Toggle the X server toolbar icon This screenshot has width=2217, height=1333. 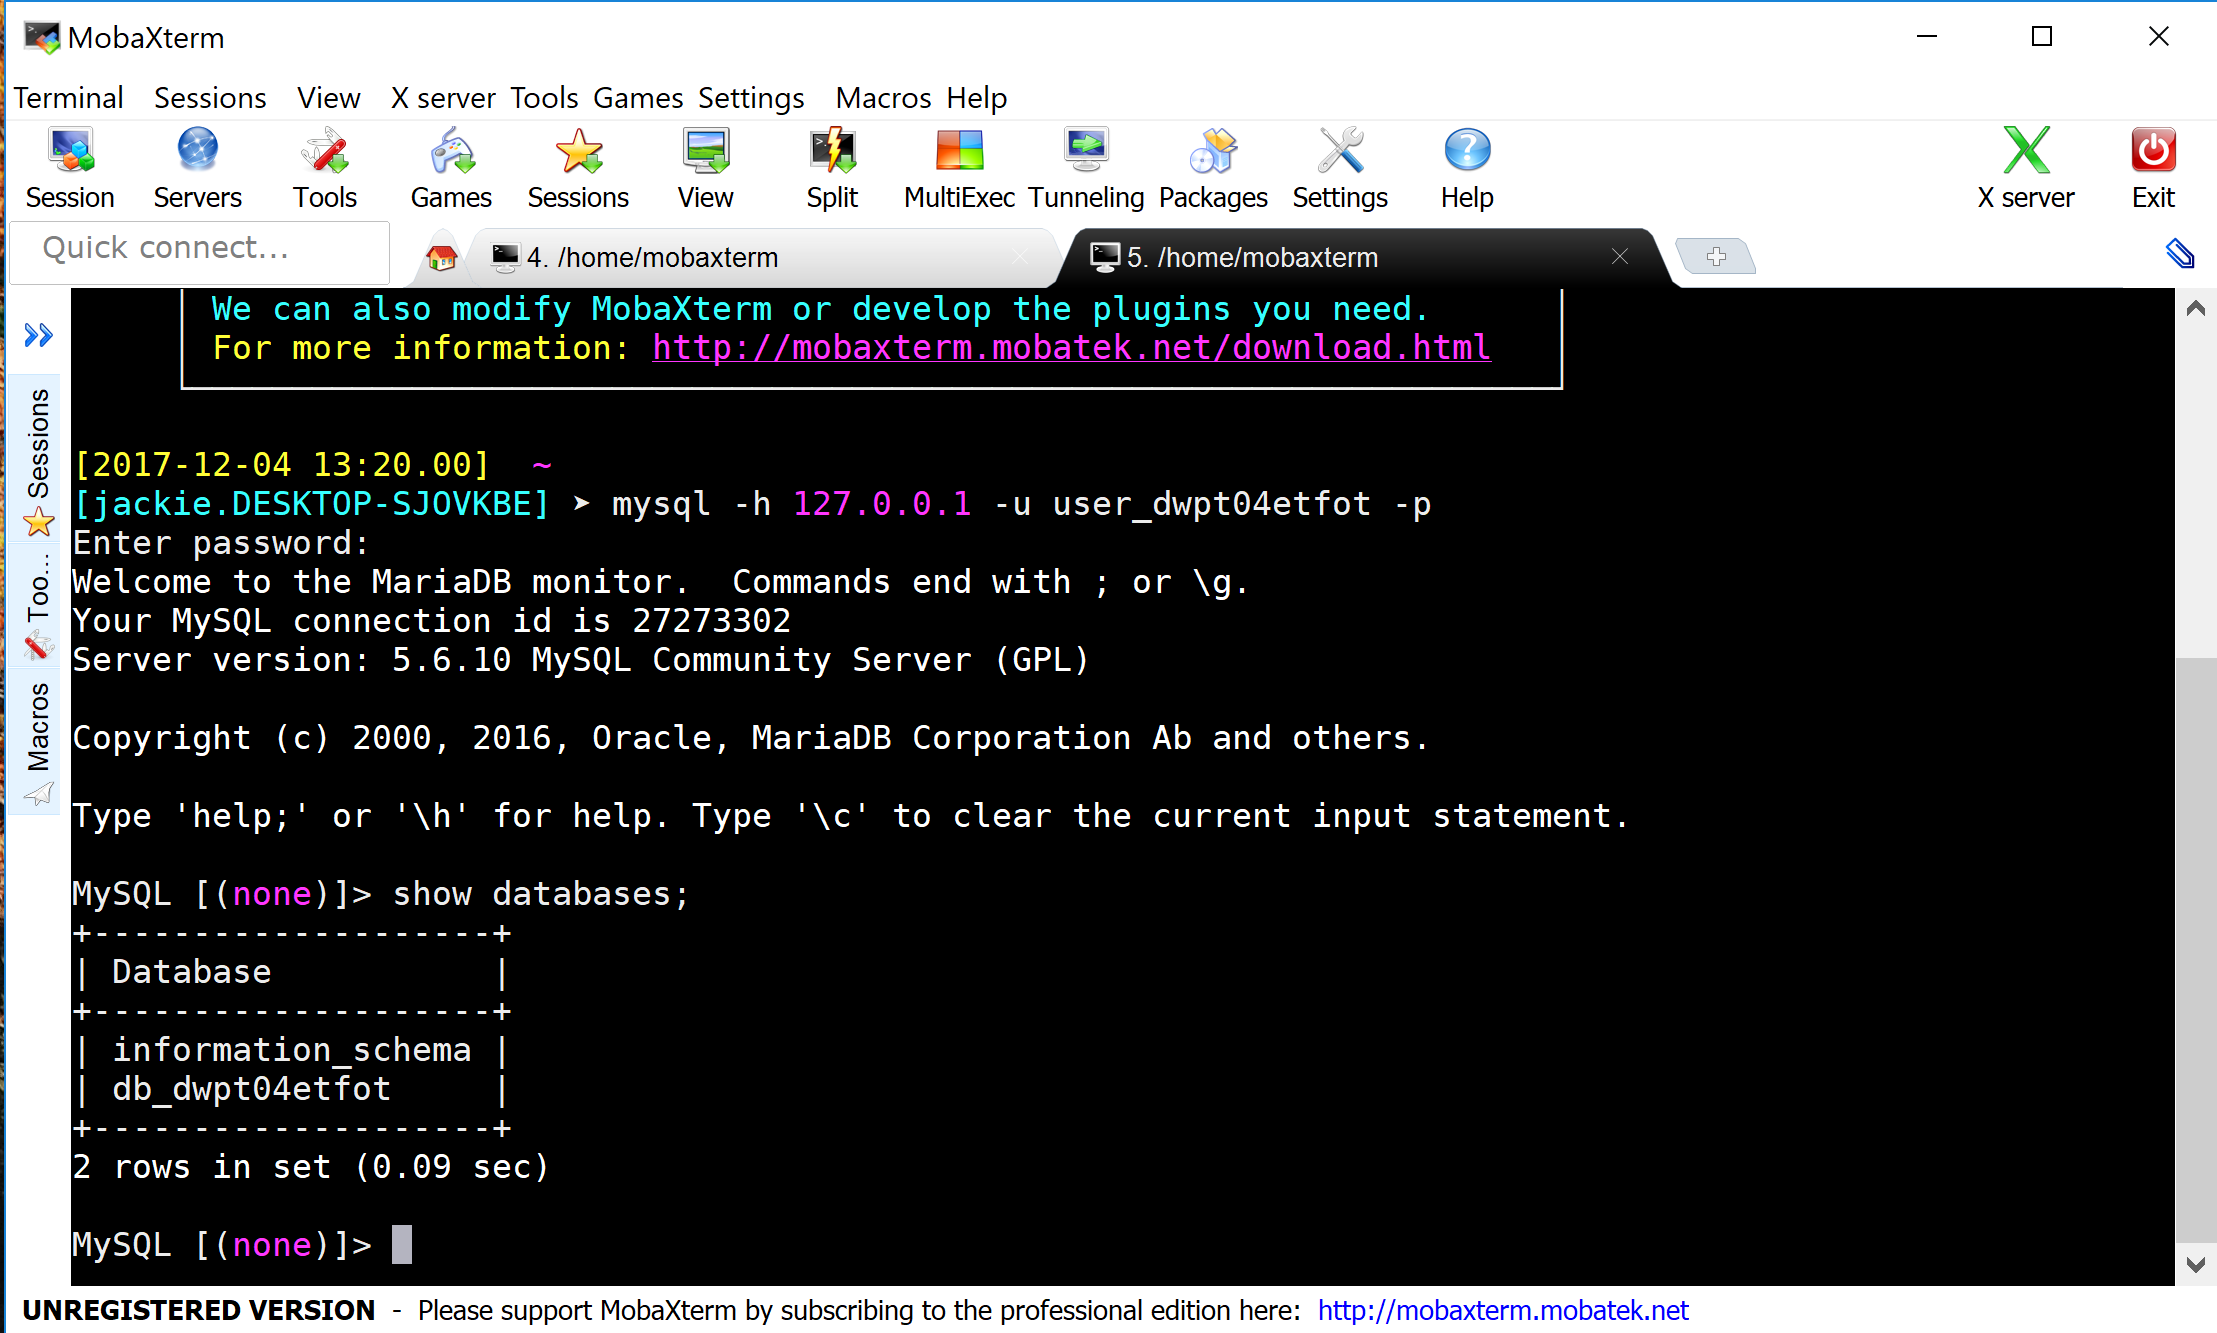tap(2026, 168)
